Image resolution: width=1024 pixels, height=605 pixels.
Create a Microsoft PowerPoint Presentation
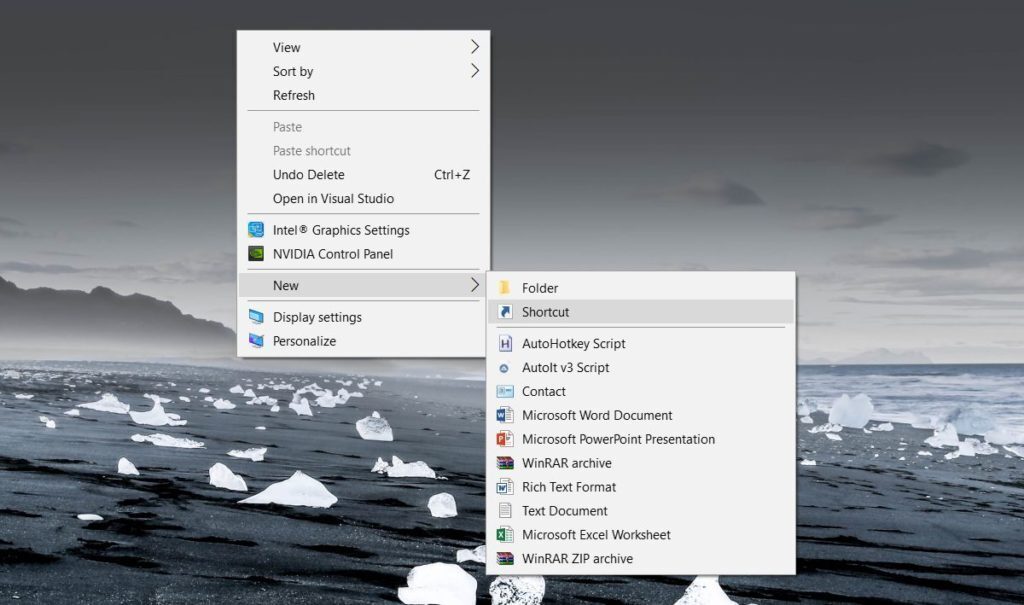point(617,439)
